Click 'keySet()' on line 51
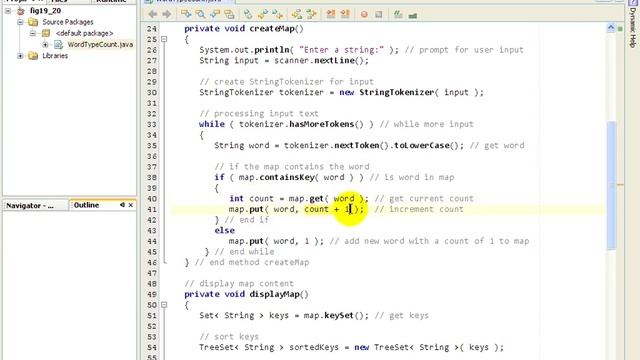 click(x=344, y=316)
